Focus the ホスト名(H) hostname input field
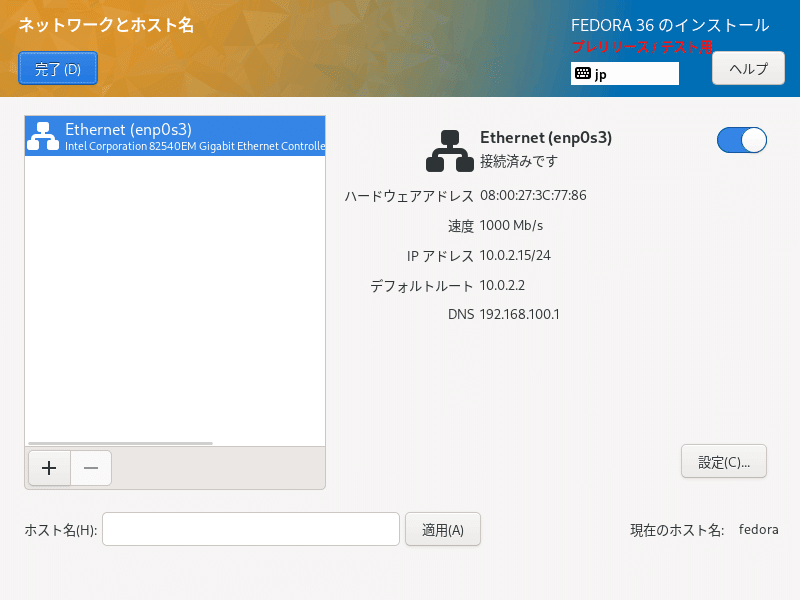This screenshot has height=600, width=800. pyautogui.click(x=251, y=530)
